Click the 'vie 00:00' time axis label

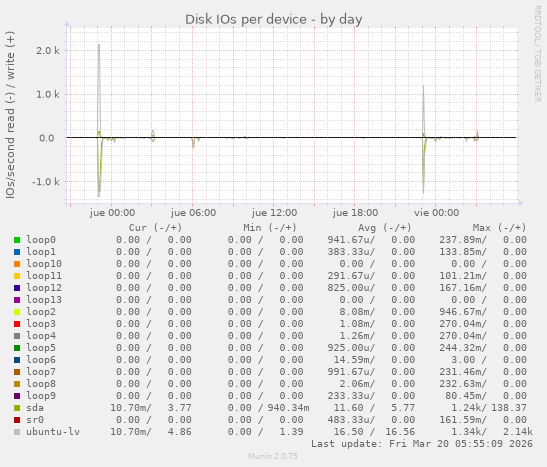click(x=436, y=213)
